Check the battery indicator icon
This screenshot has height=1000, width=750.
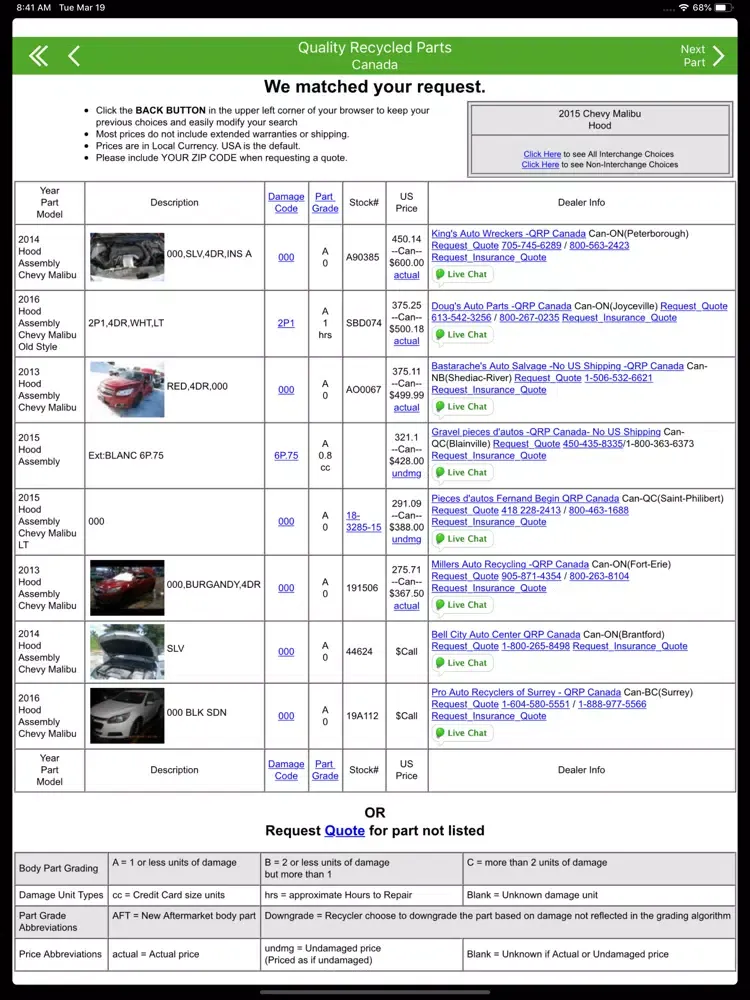(724, 8)
